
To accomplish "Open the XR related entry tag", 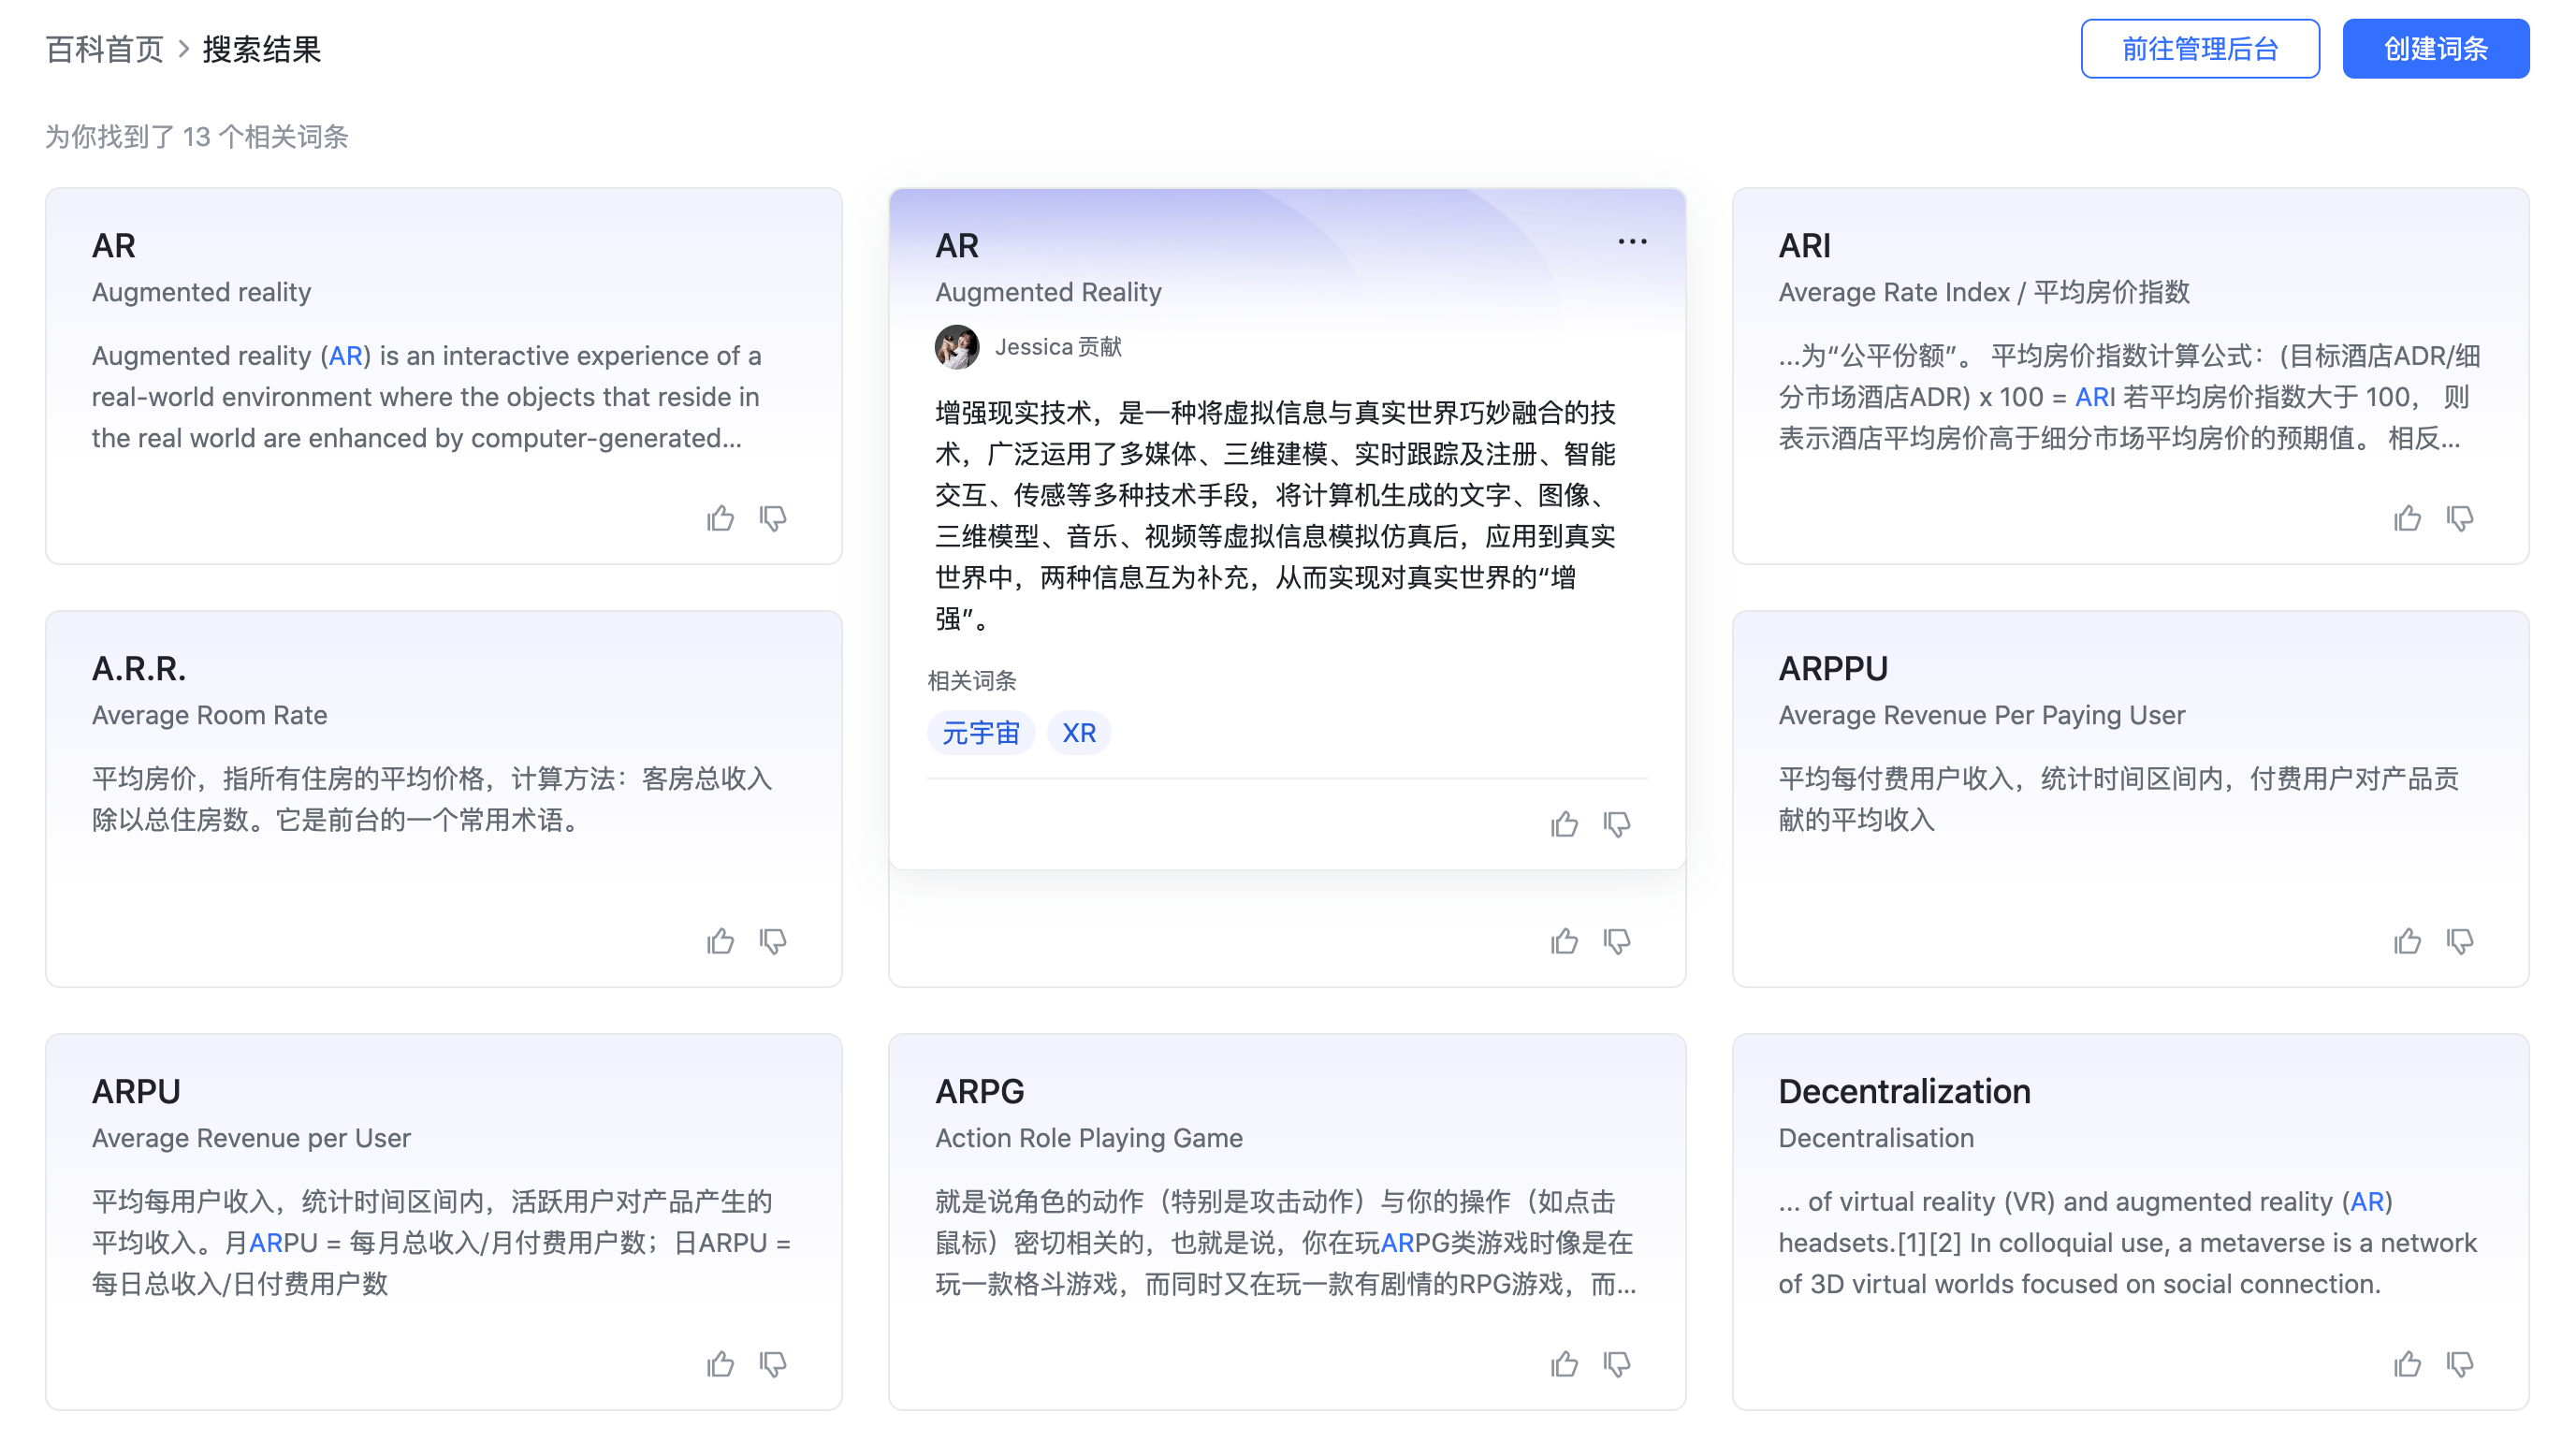I will [x=1078, y=733].
